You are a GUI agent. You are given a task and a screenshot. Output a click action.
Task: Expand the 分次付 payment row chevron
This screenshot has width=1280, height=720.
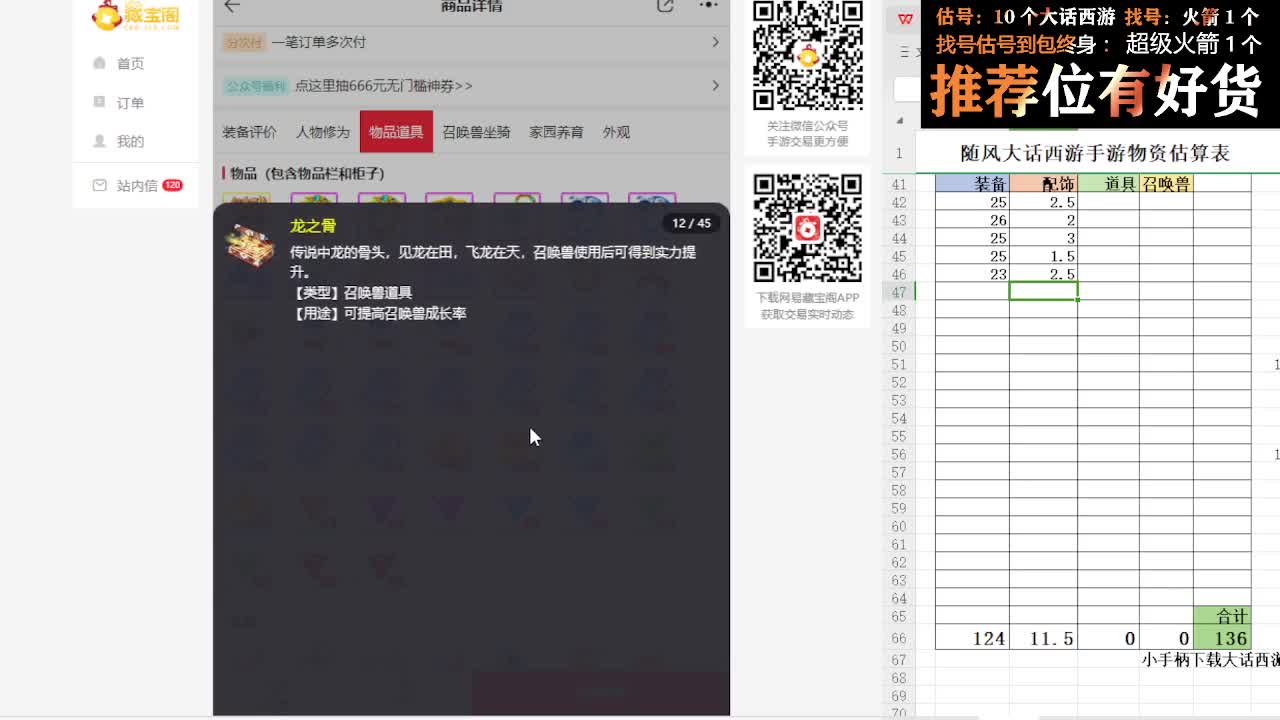[718, 43]
